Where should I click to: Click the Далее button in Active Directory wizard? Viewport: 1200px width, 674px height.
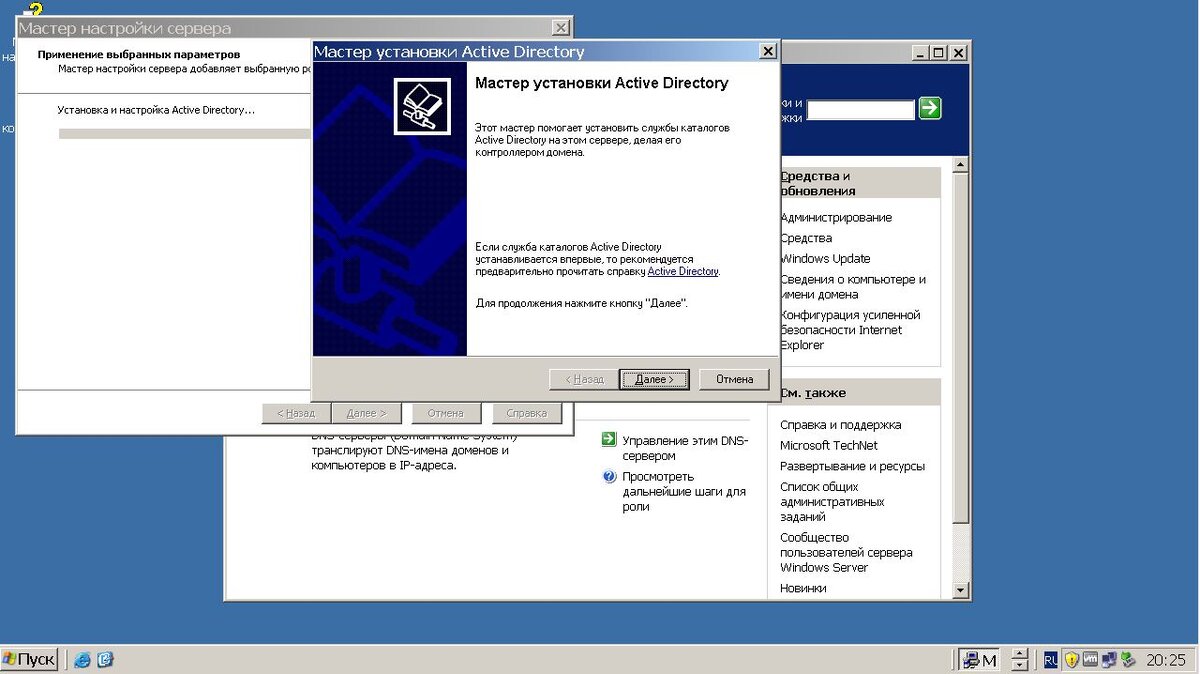click(x=654, y=379)
